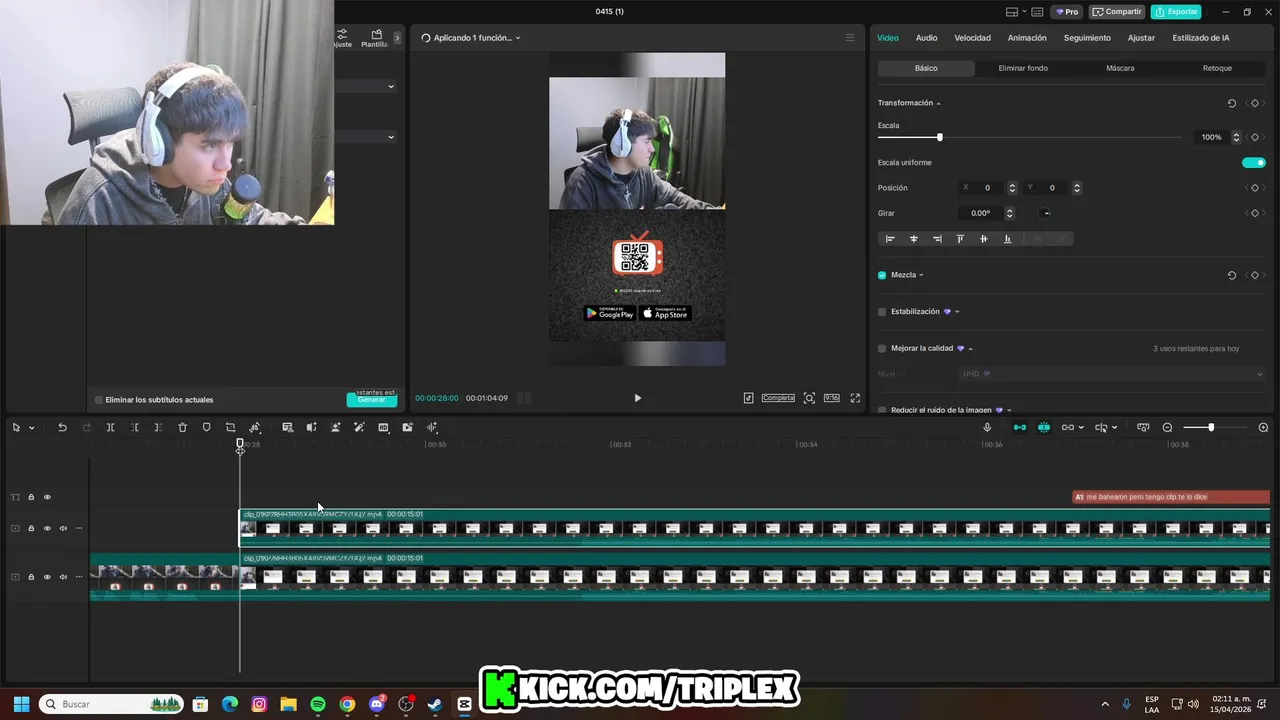1280x720 pixels.
Task: Click the audio waveform beat icon
Action: [x=432, y=427]
